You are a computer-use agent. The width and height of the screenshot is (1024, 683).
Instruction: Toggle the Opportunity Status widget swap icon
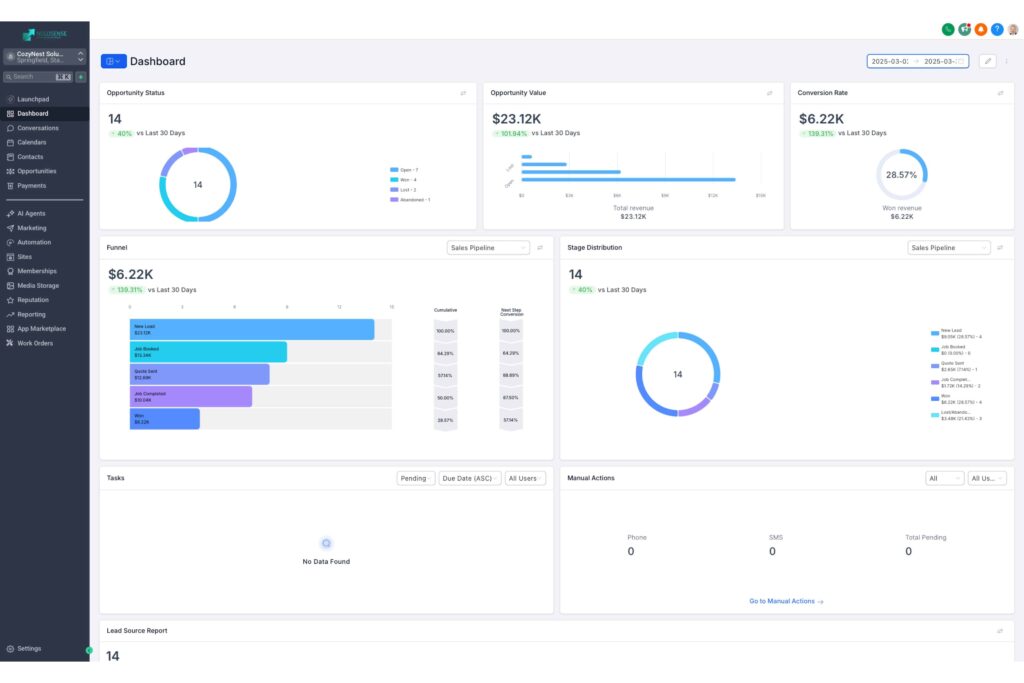(x=463, y=93)
